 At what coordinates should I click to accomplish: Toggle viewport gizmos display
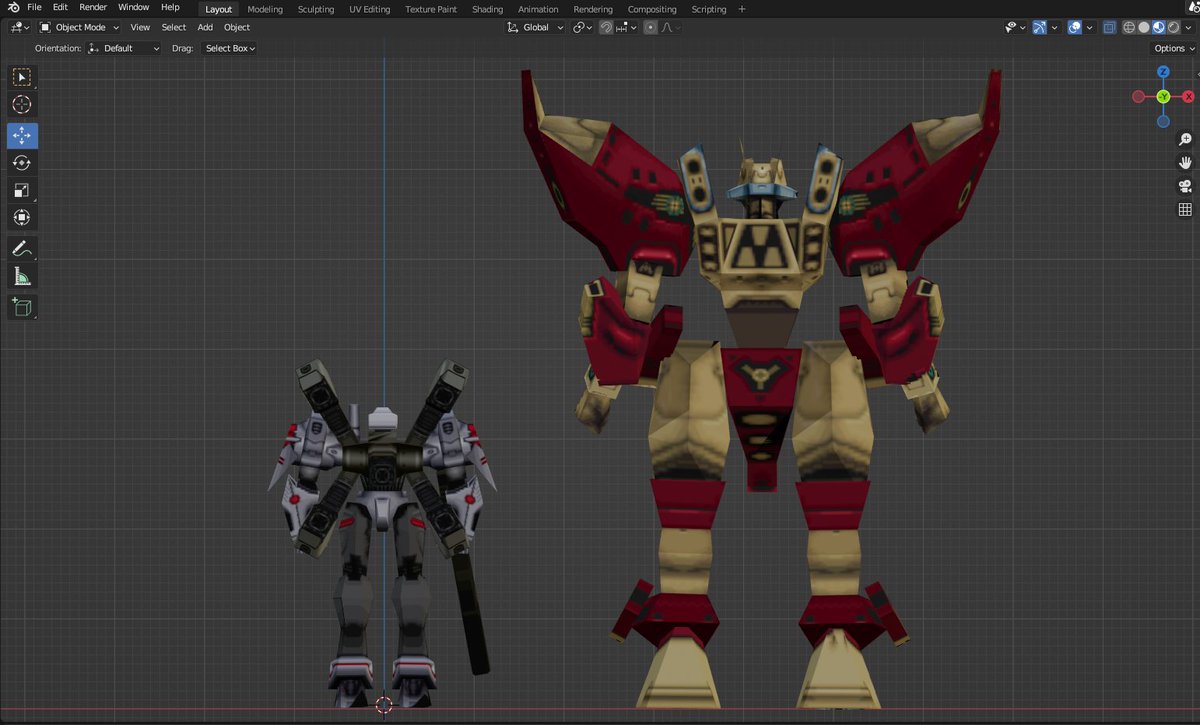tap(1040, 28)
